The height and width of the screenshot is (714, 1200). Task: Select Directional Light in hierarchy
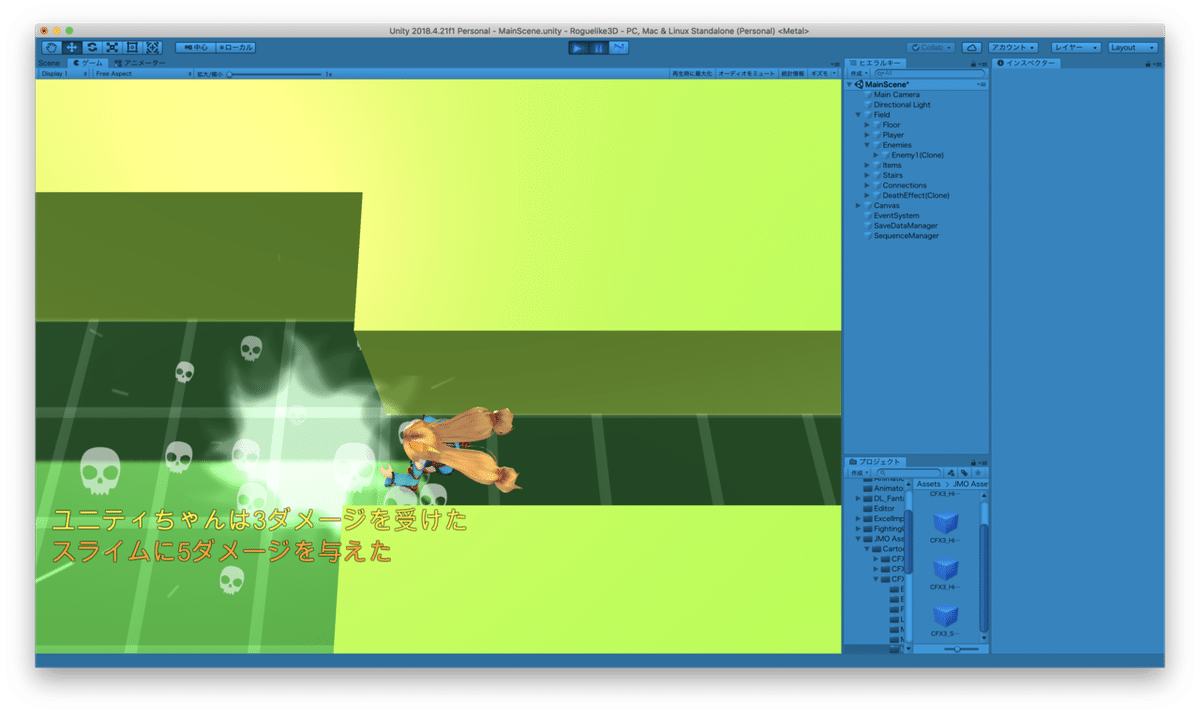pos(901,104)
